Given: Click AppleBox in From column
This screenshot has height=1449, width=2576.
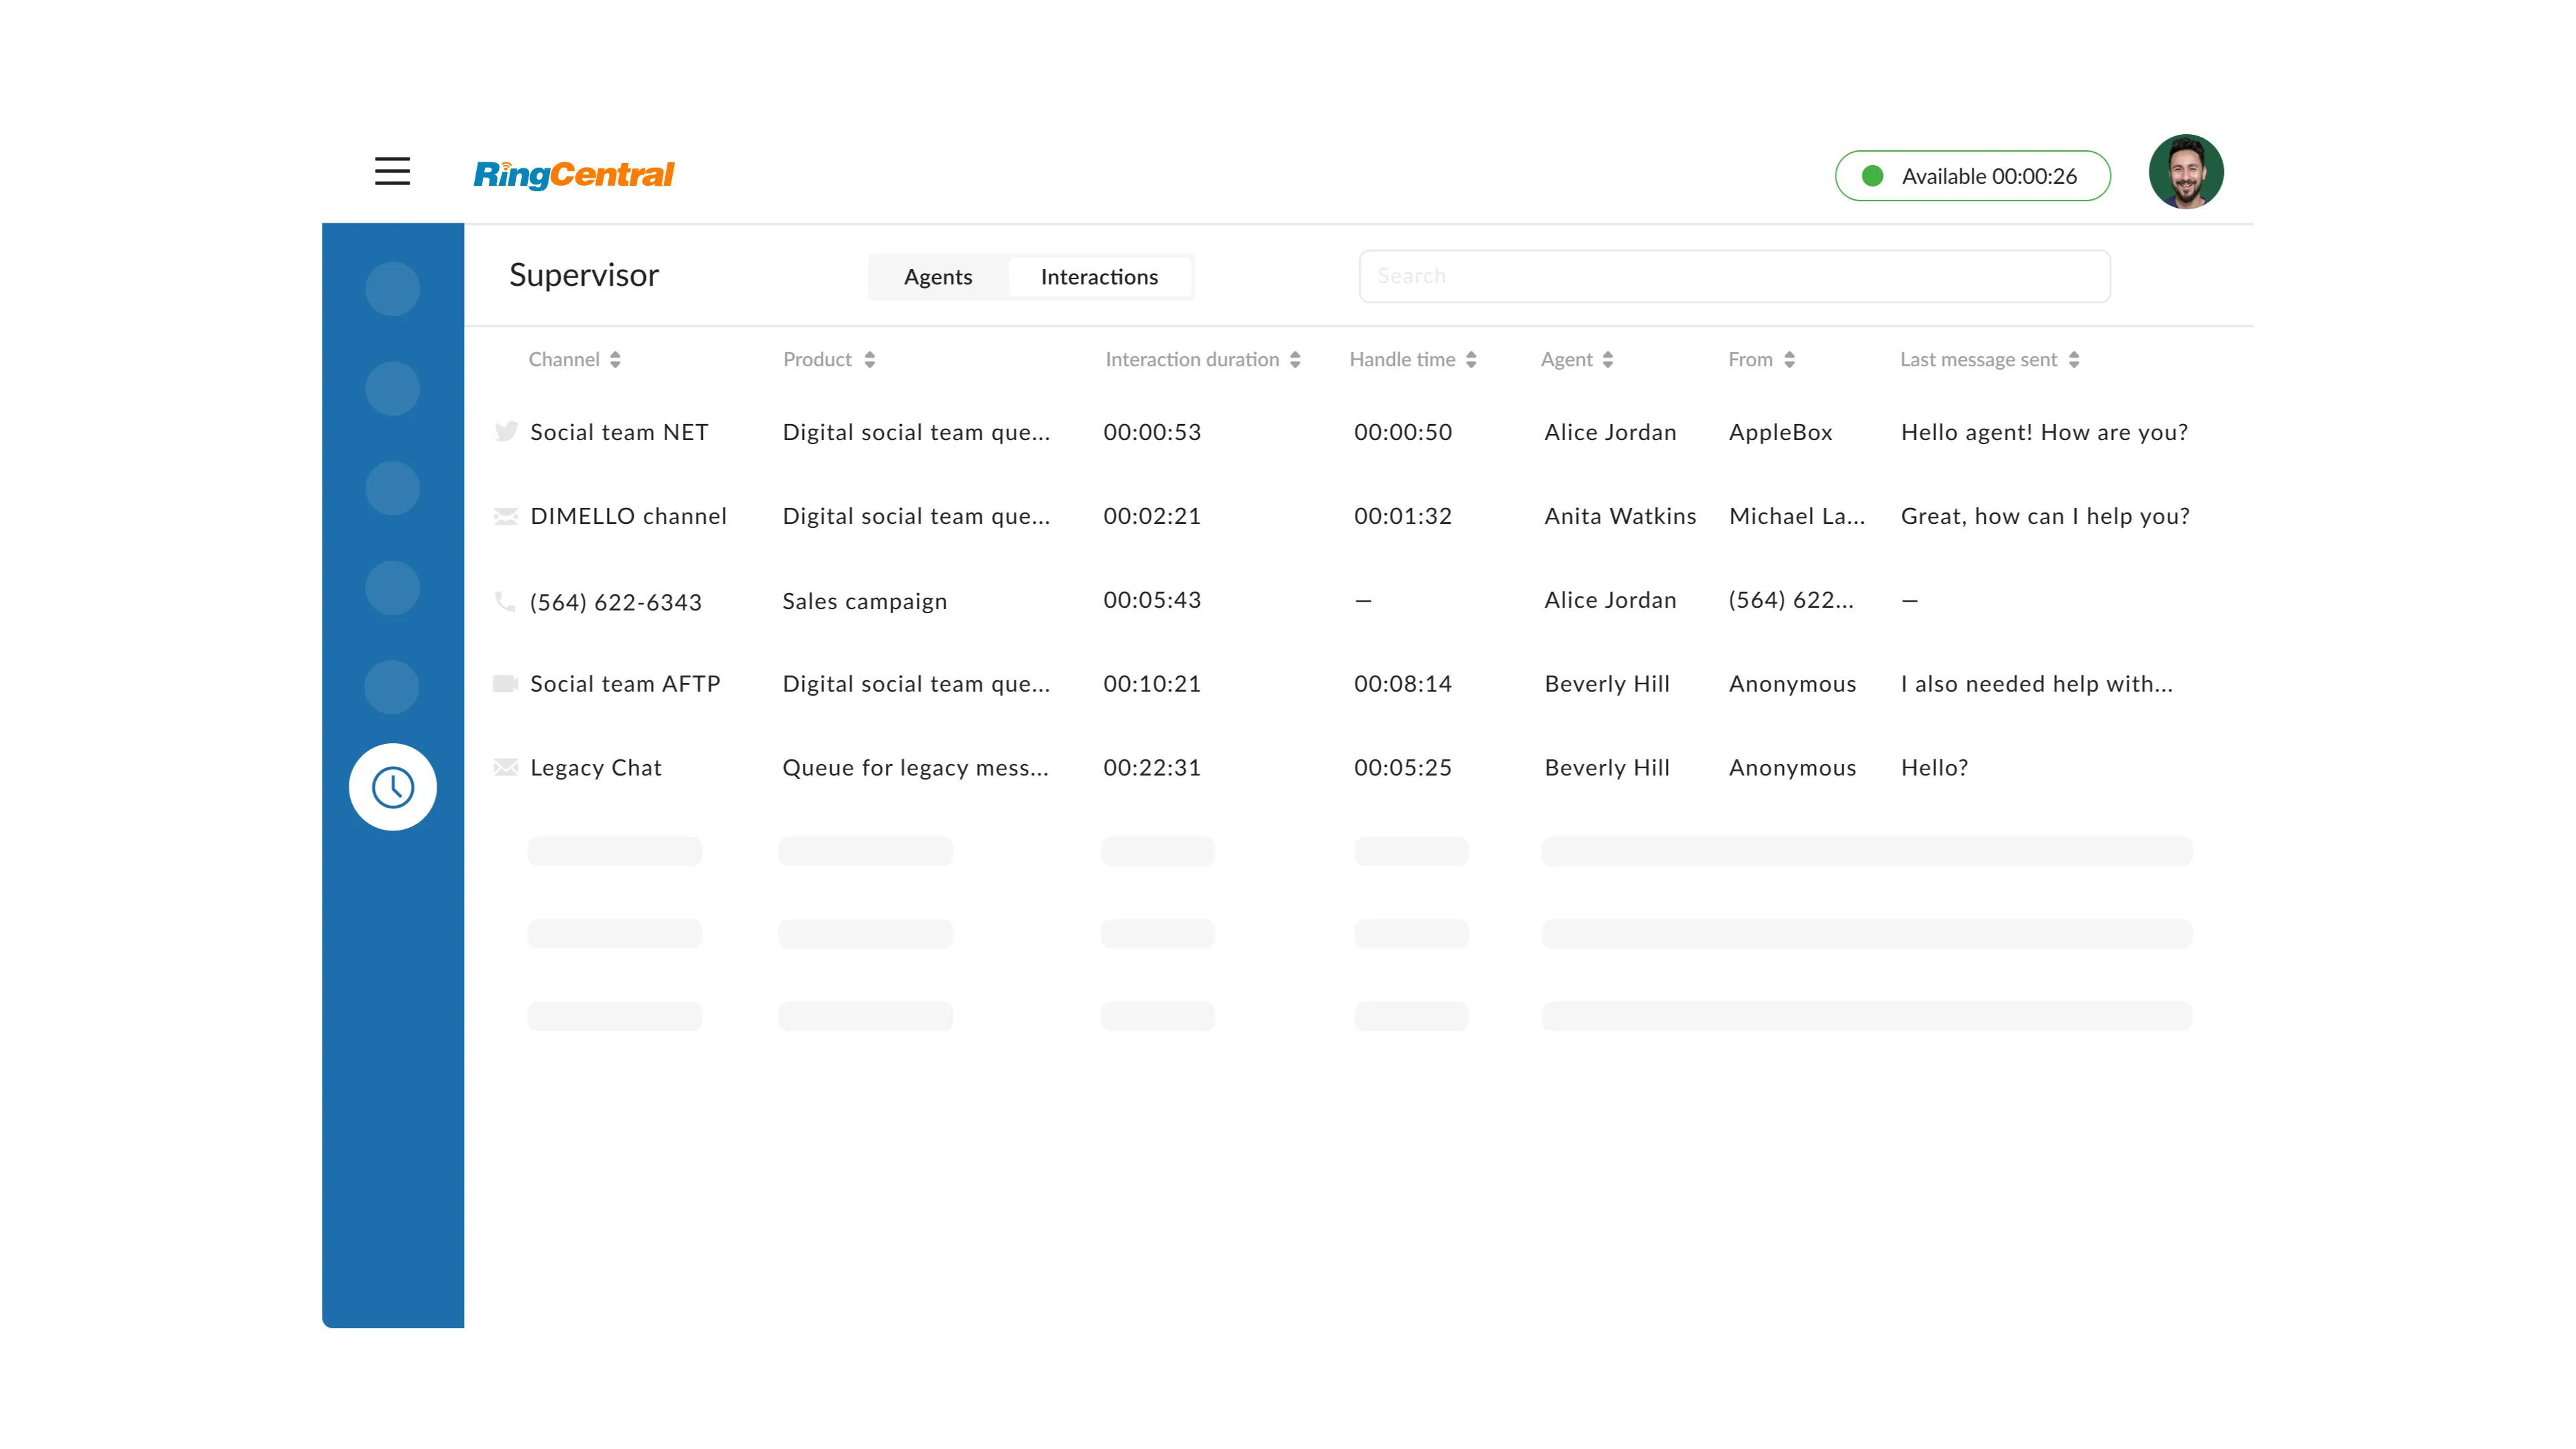Looking at the screenshot, I should pos(1780,432).
